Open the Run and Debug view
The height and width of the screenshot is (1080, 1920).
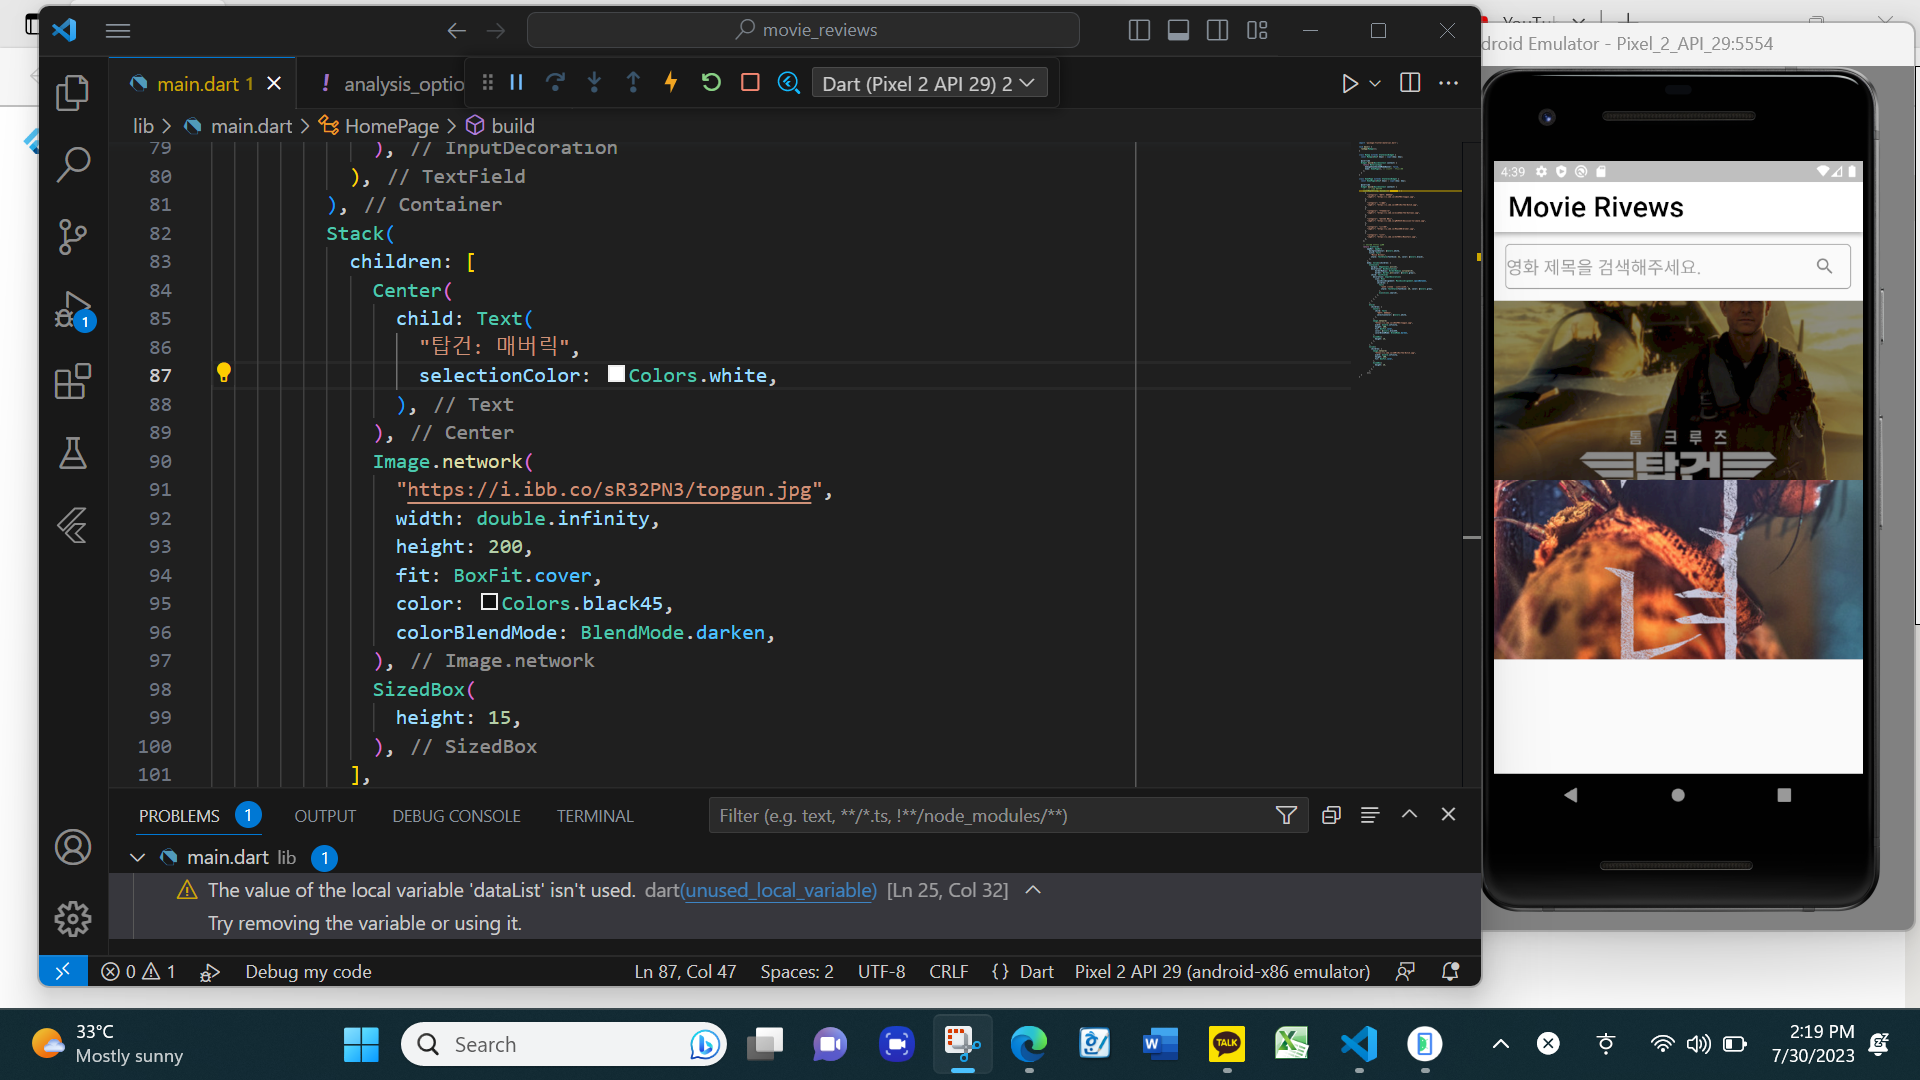72,309
